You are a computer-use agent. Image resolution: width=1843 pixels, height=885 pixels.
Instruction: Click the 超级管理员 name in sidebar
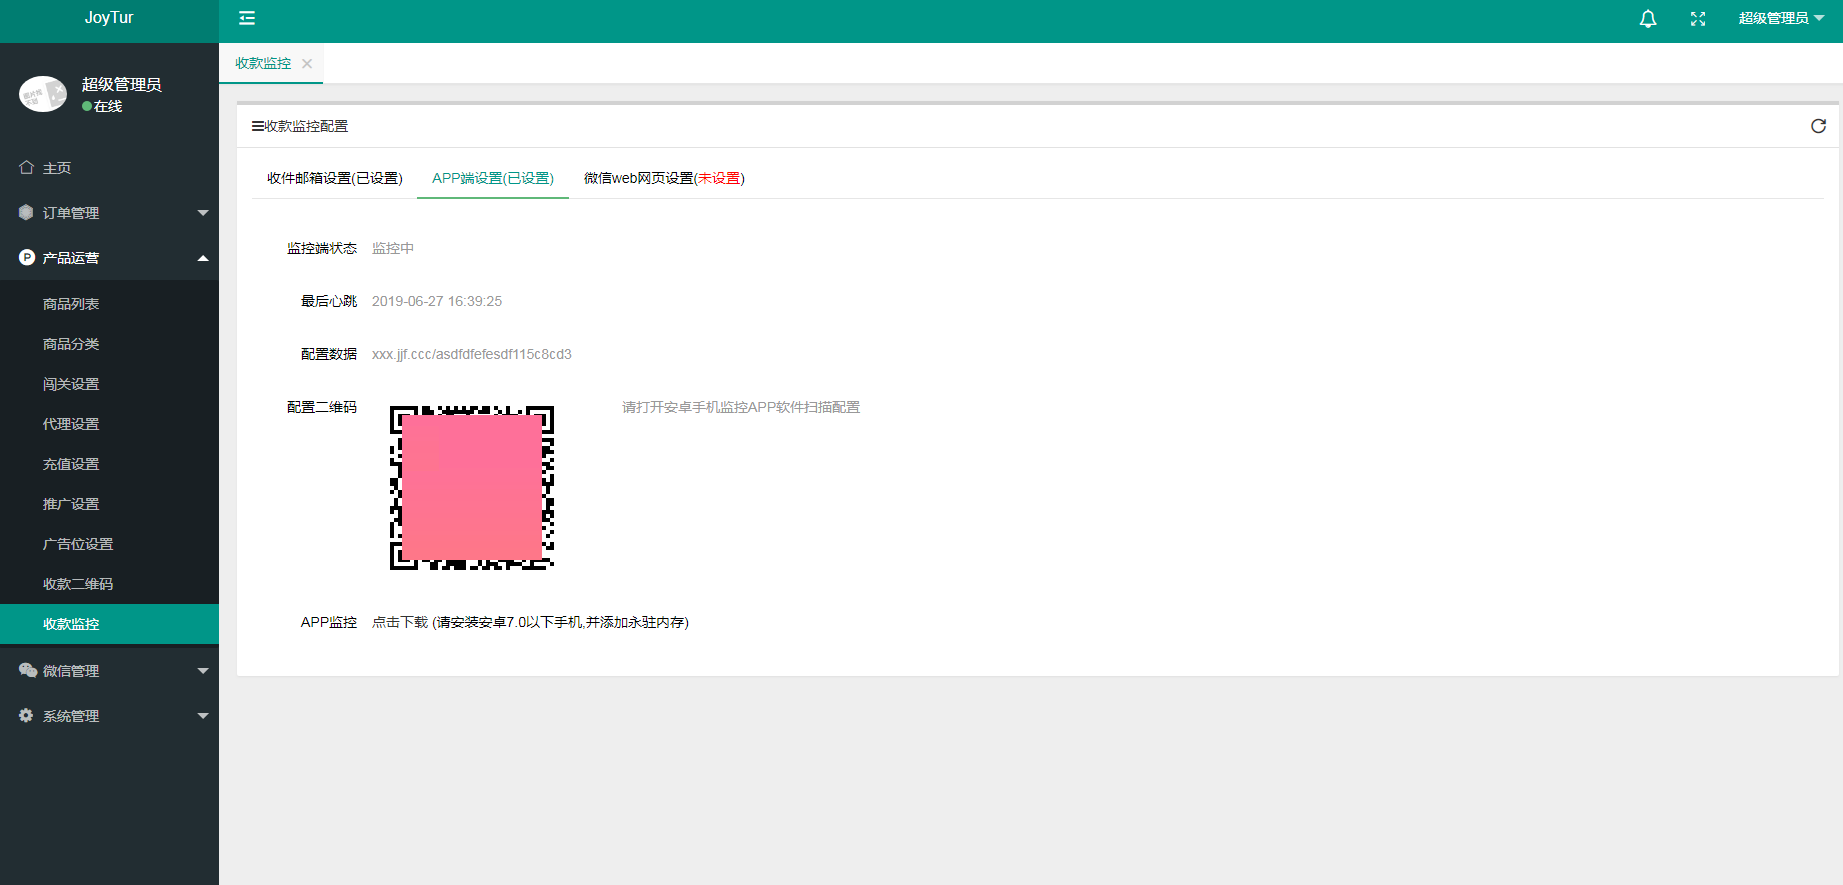point(122,84)
